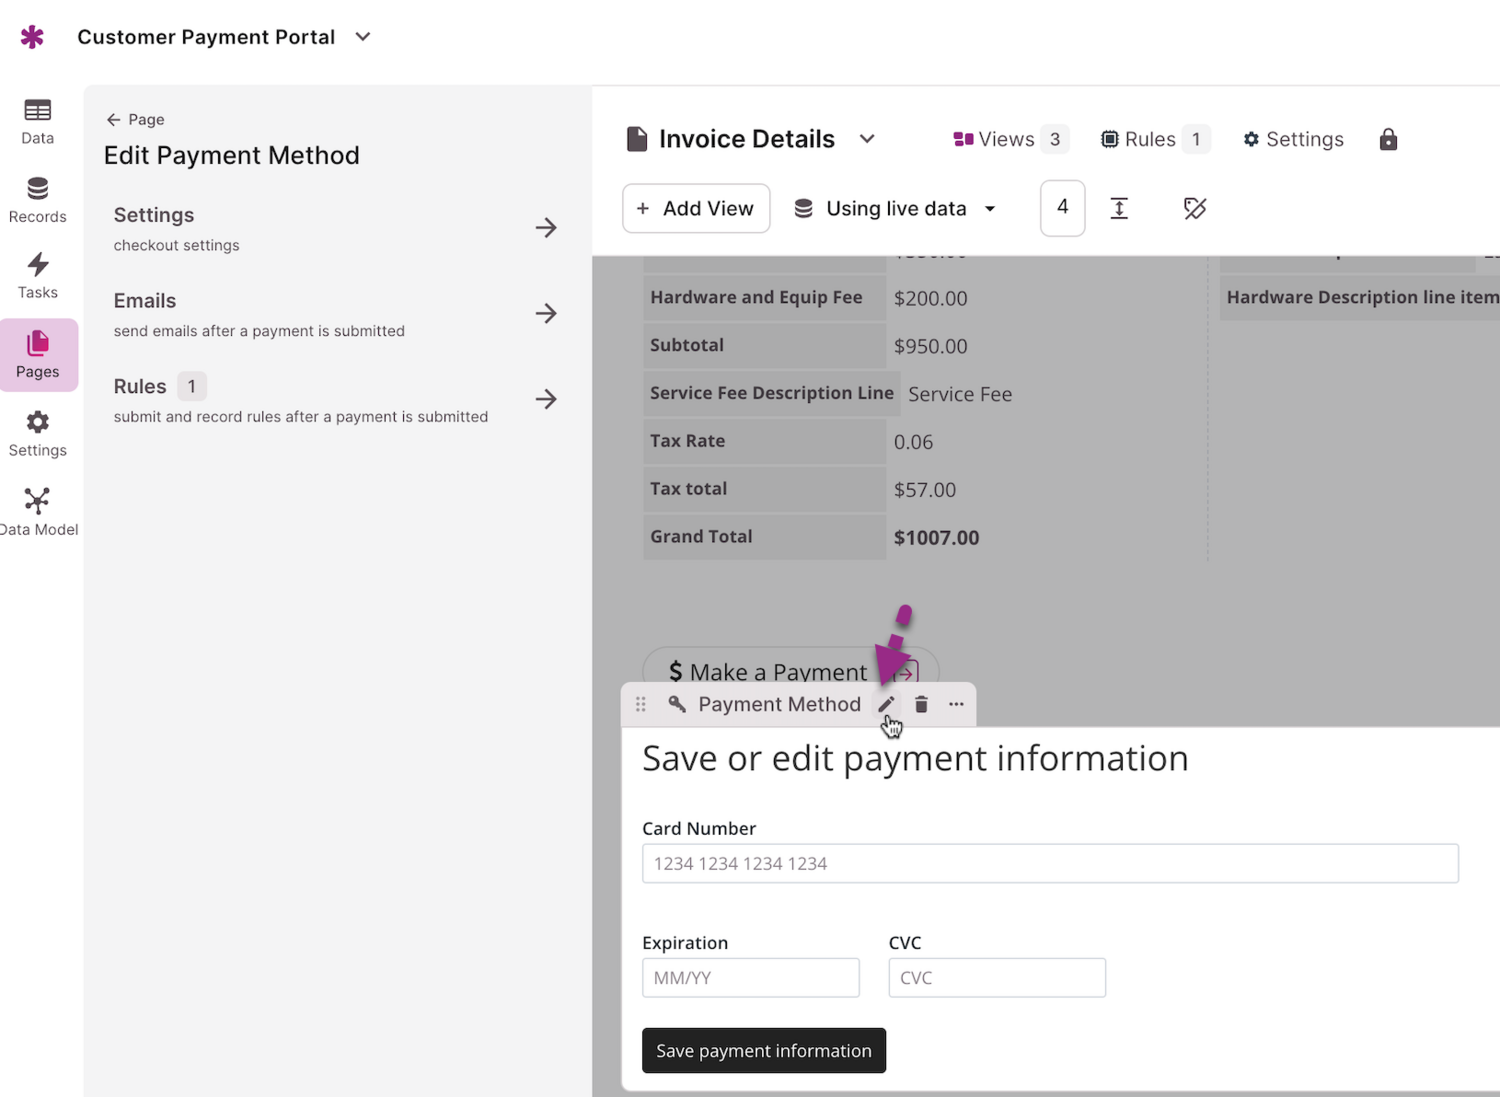
Task: Click the Card Number input field
Action: coord(1050,863)
